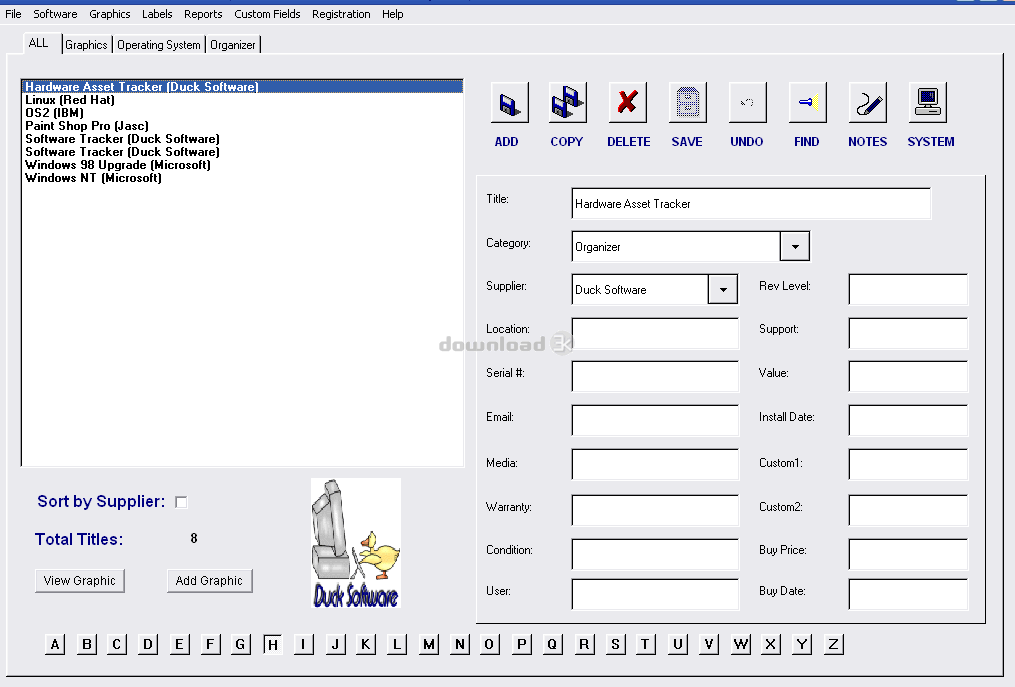Click into the Serial # input field

click(655, 376)
